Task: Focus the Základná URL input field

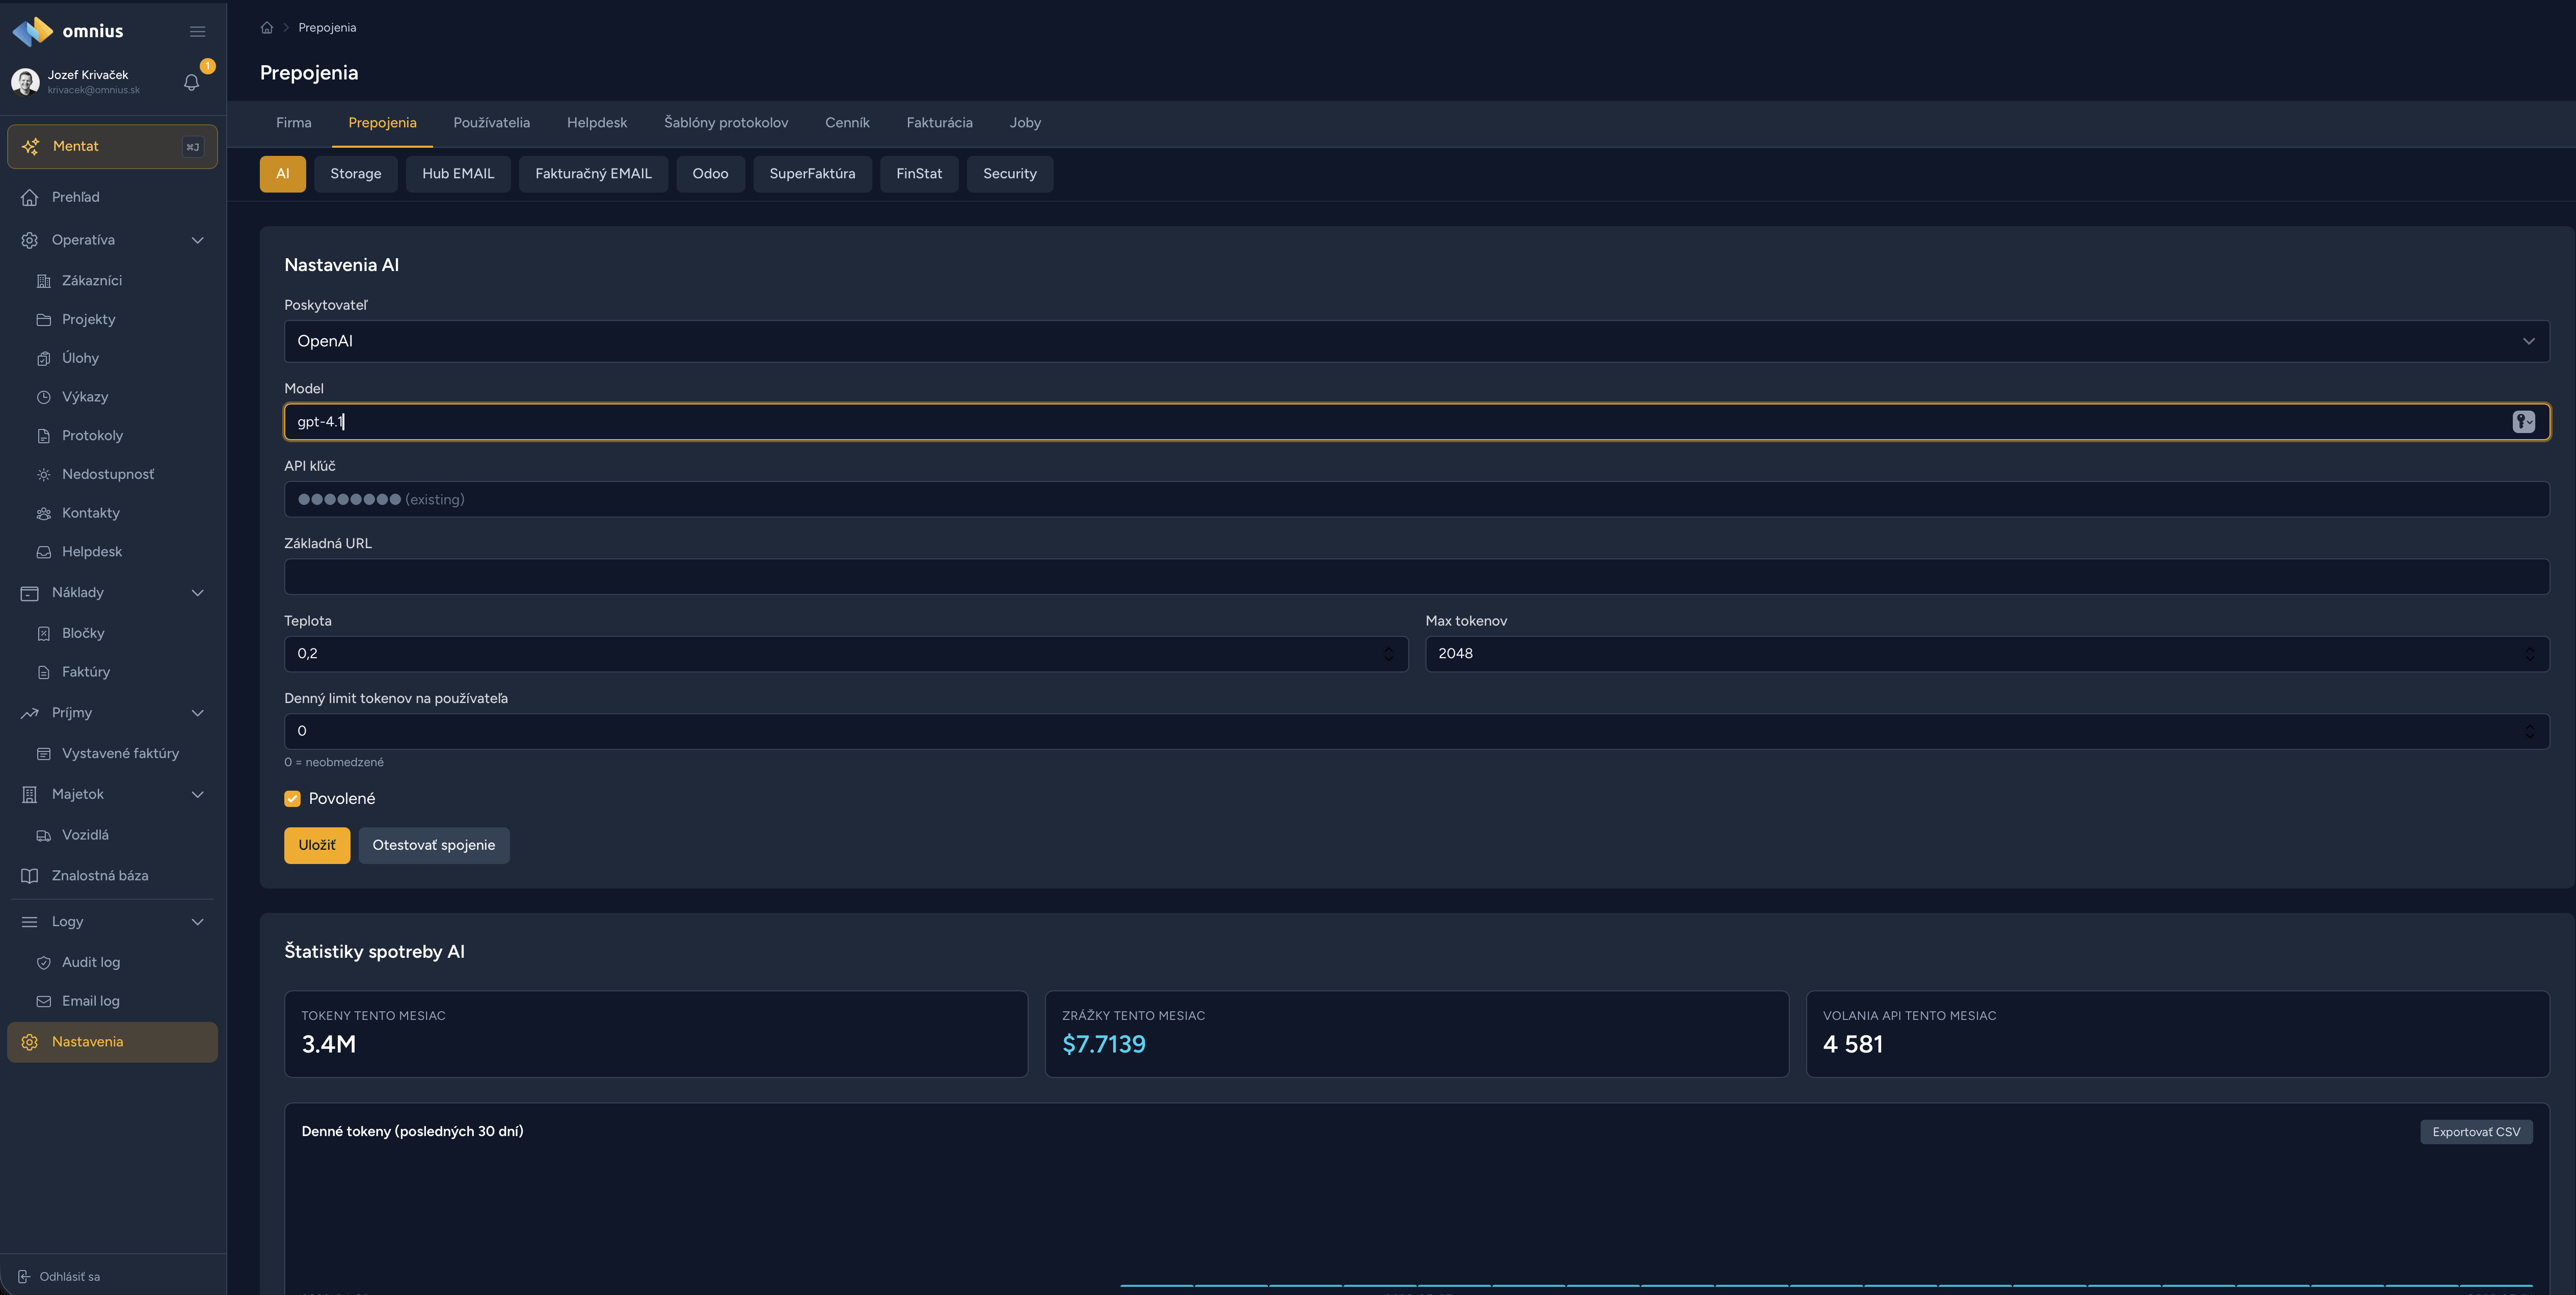Action: coord(1416,577)
